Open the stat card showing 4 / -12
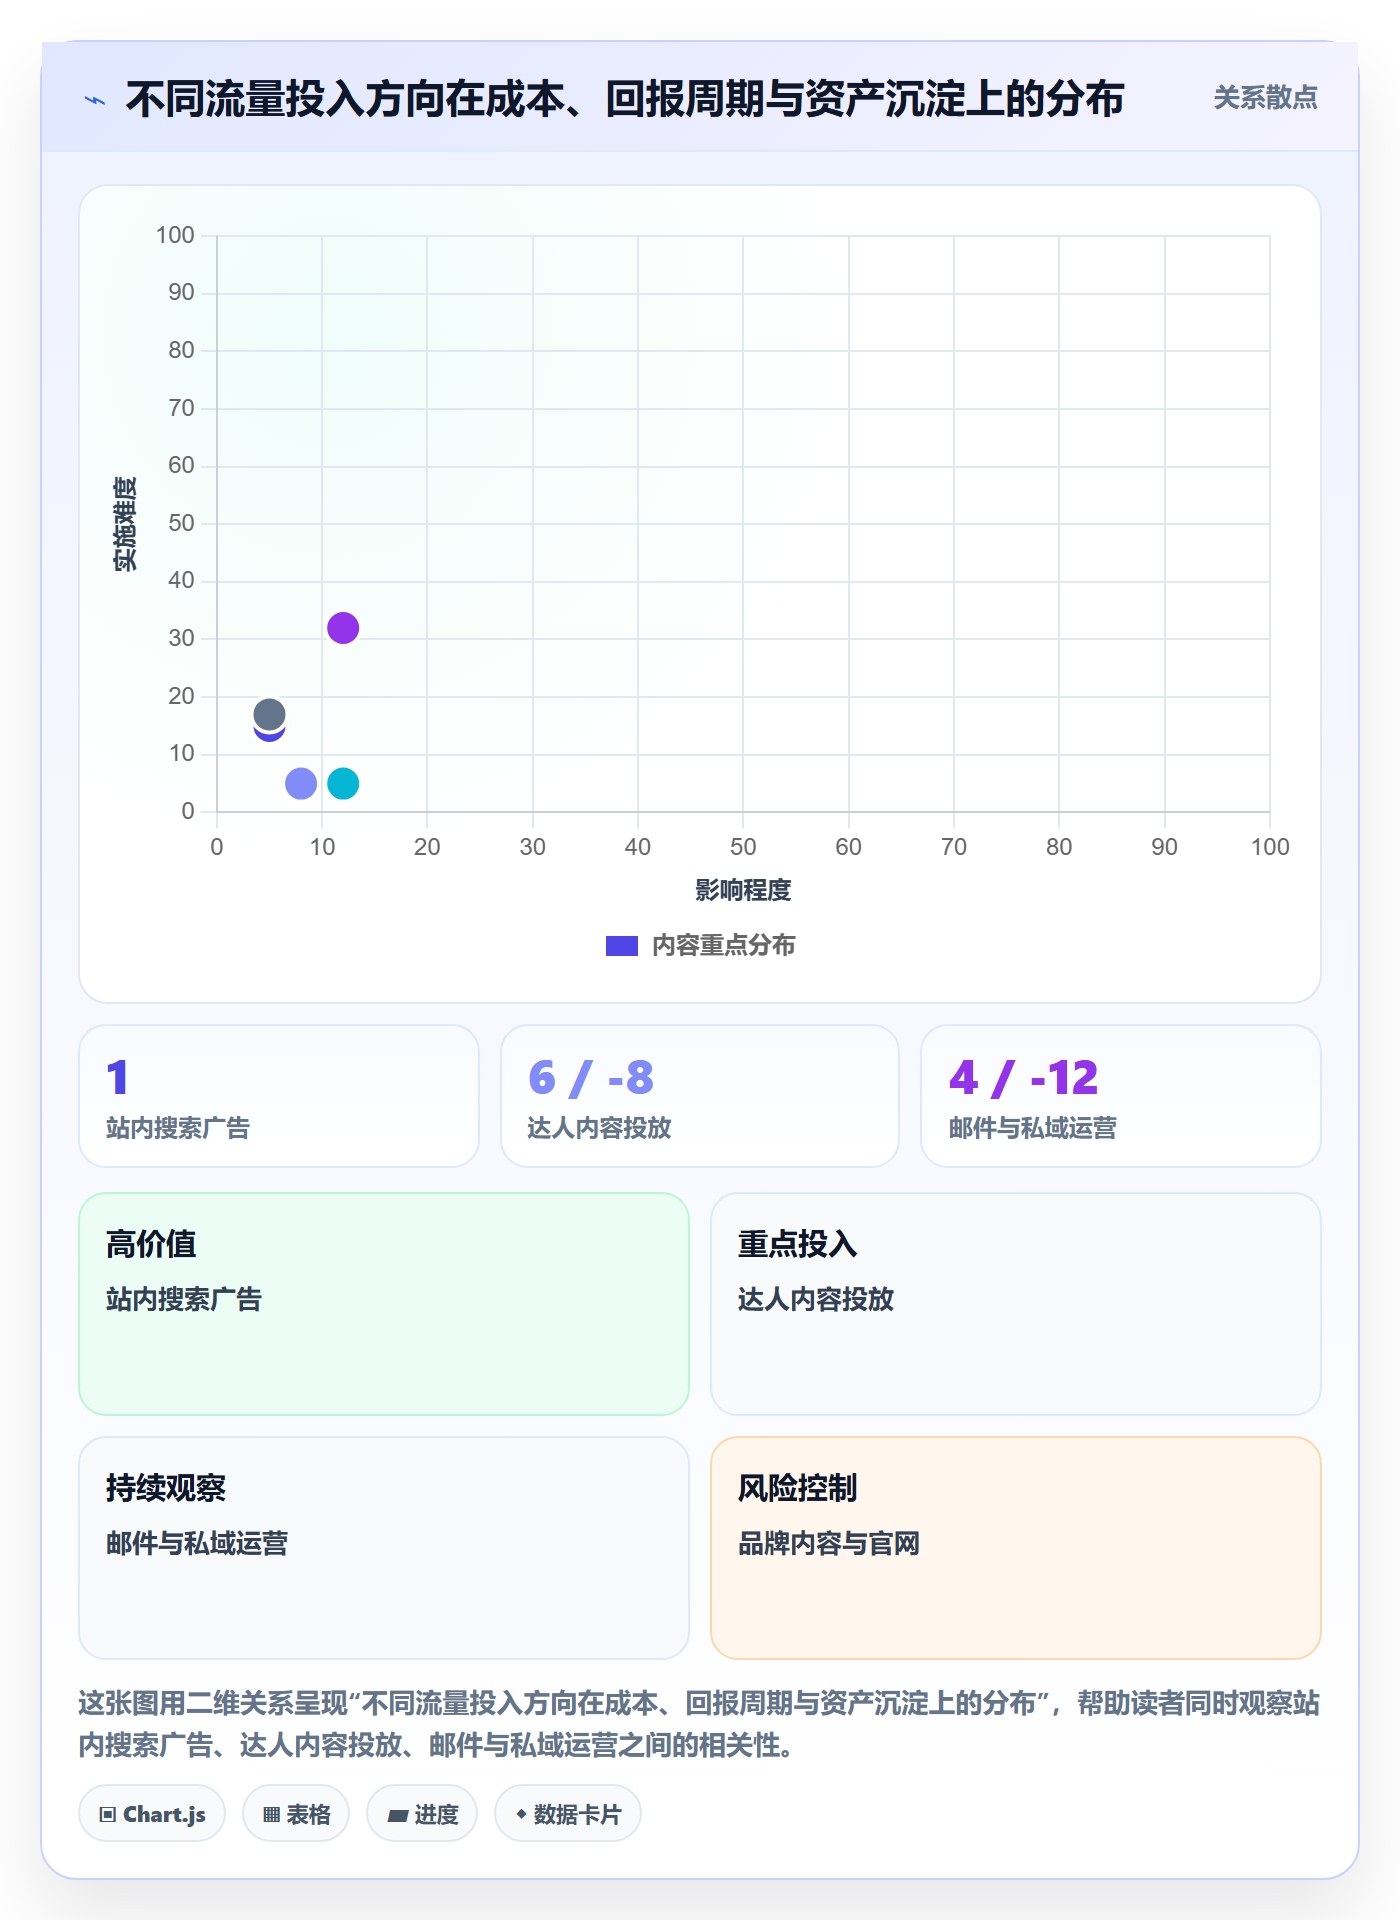 [x=1121, y=1096]
